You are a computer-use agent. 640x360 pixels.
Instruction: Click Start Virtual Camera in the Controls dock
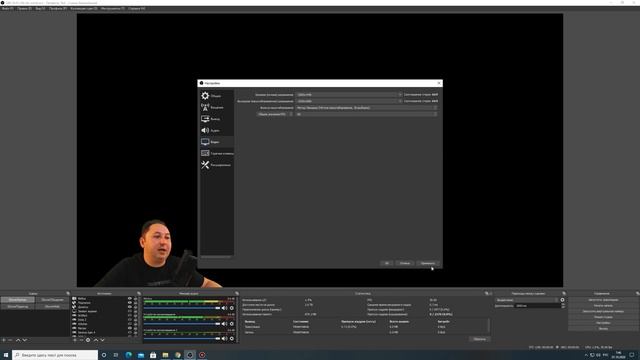(603, 311)
